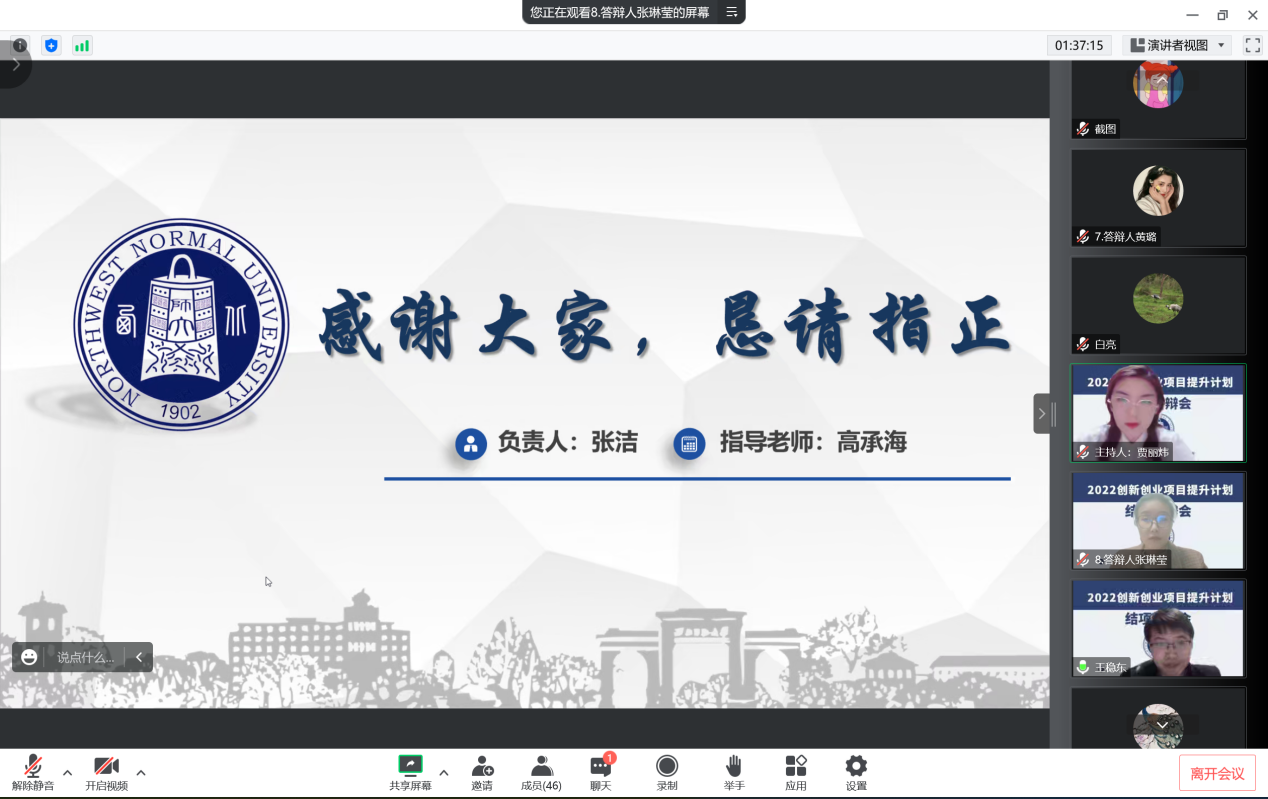This screenshot has width=1268, height=799.
Task: Leave the meeting with 离开会议
Action: point(1217,773)
